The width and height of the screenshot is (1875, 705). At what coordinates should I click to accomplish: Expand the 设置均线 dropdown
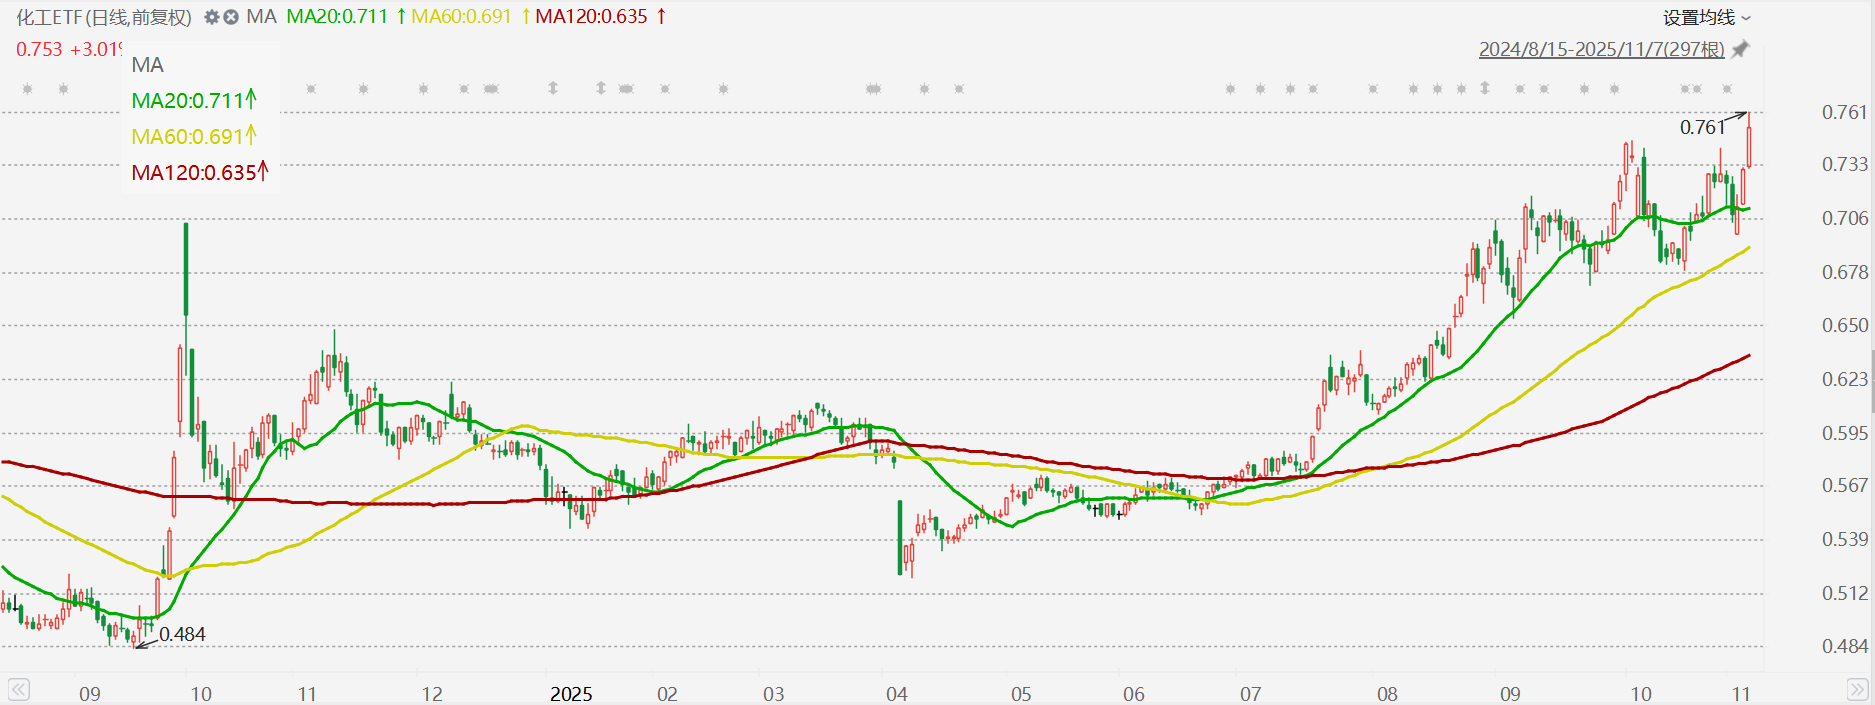click(x=1707, y=17)
